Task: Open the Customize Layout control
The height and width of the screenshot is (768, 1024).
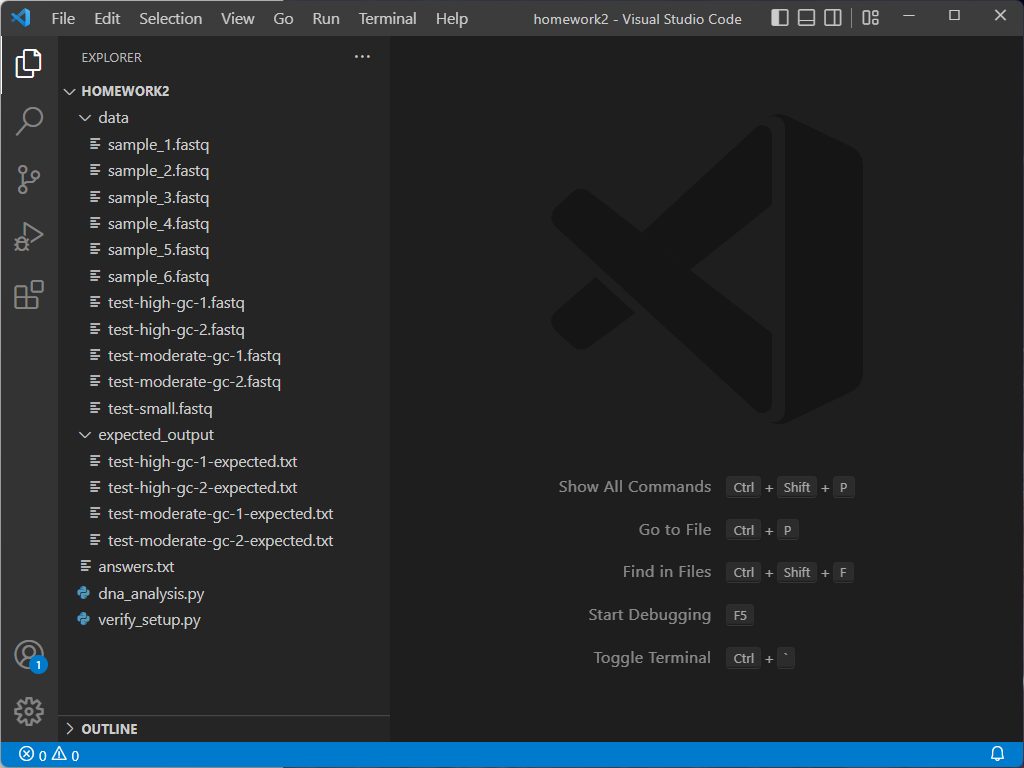Action: [868, 17]
